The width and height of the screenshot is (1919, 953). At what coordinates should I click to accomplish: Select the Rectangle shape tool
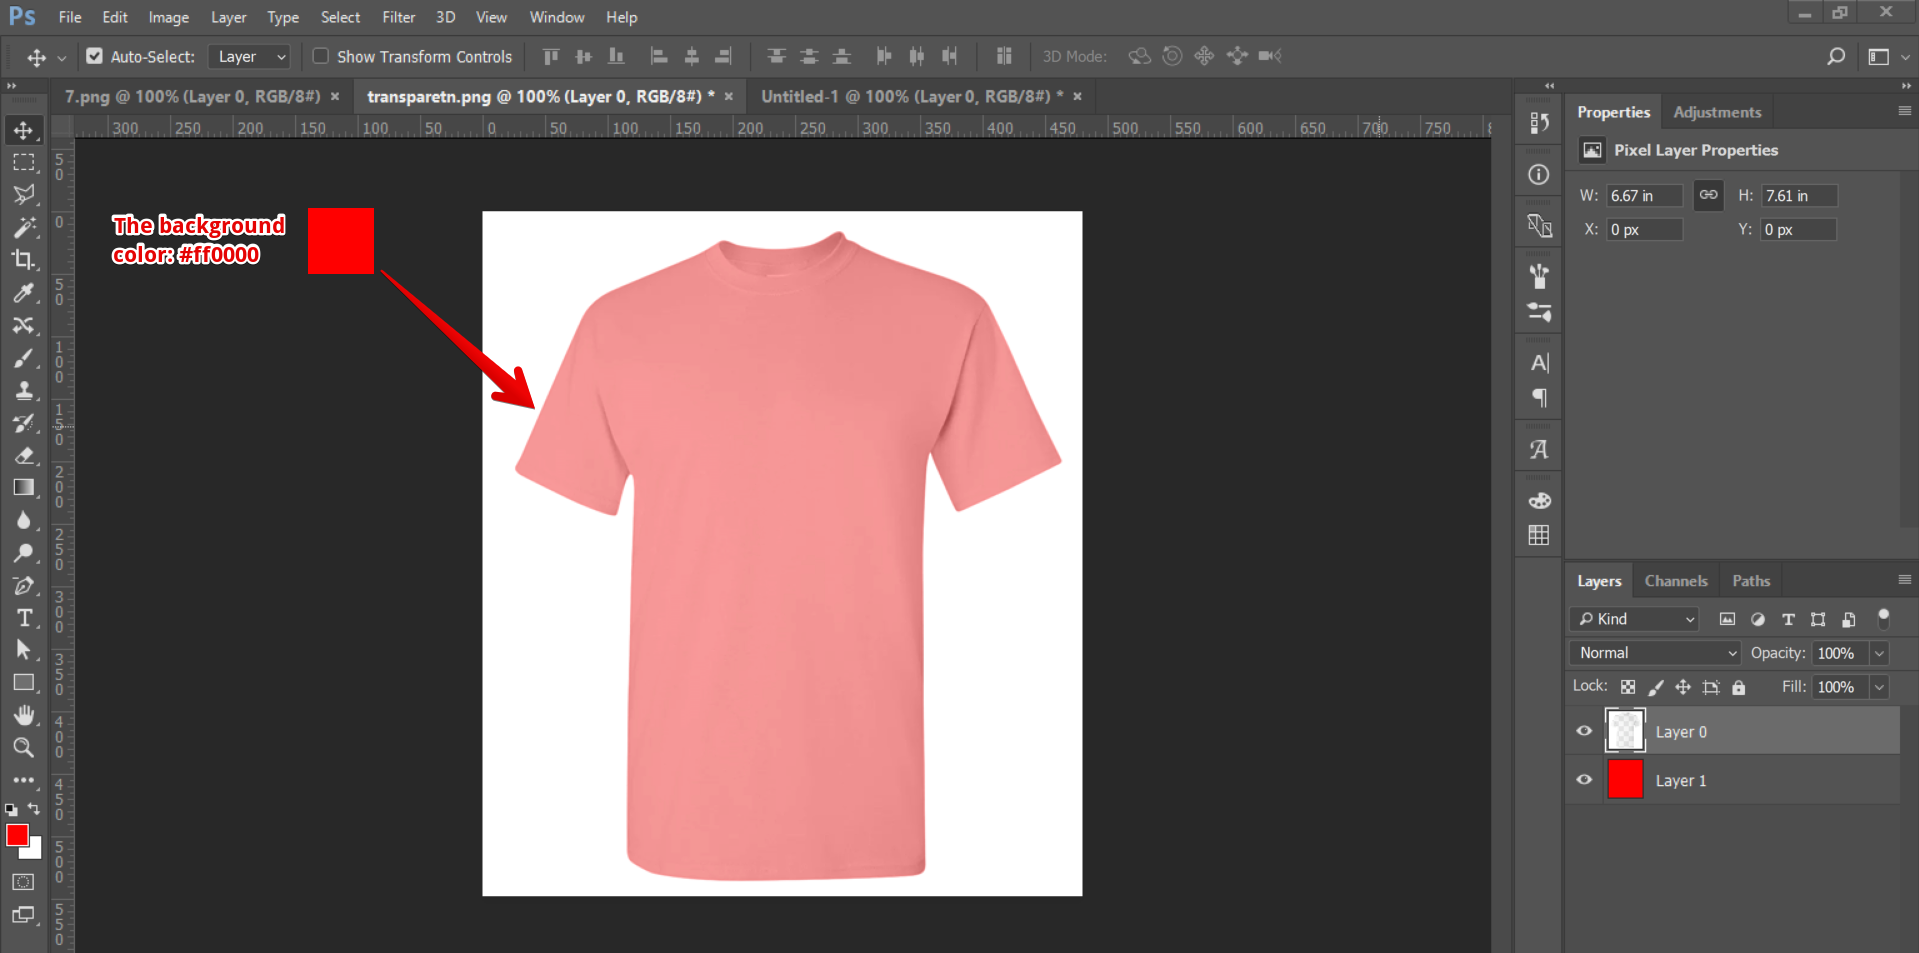point(23,683)
